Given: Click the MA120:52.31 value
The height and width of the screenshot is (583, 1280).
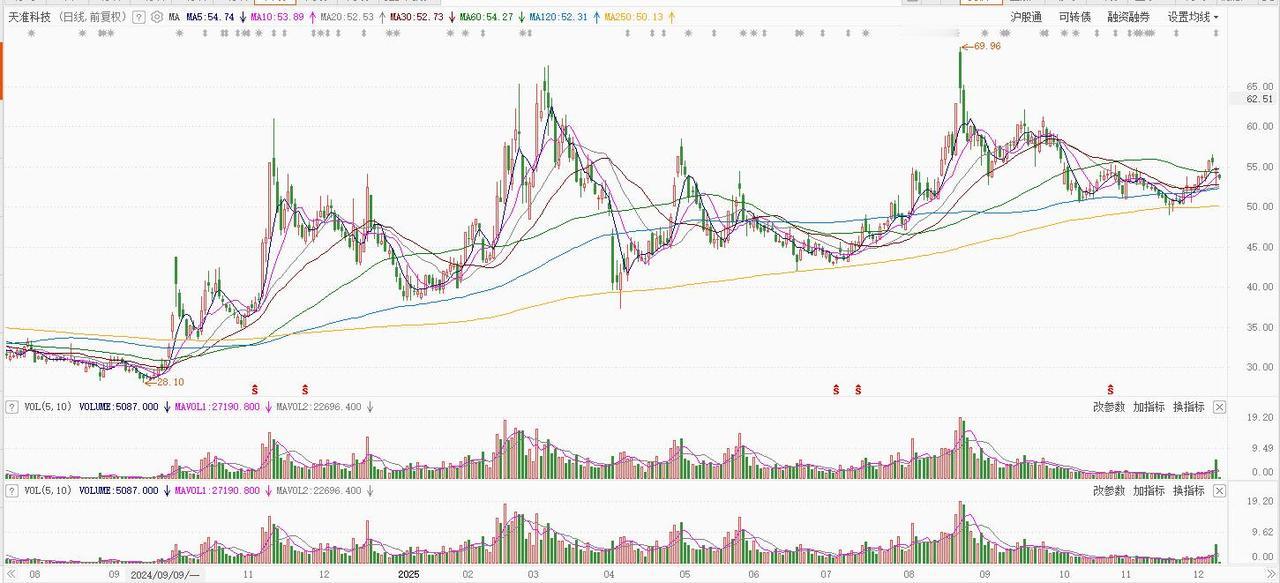Looking at the screenshot, I should (560, 17).
